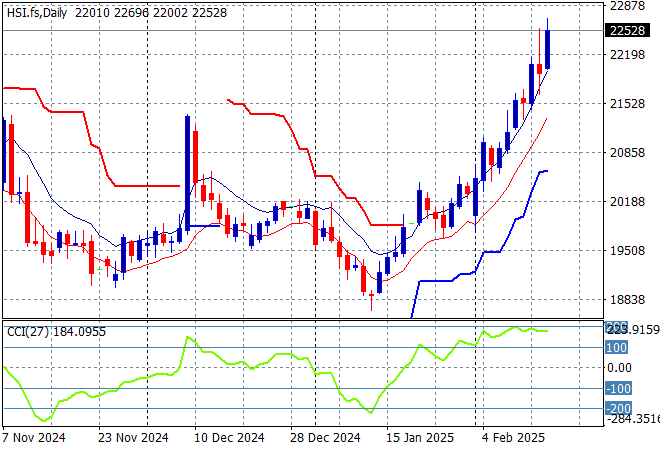Click the 20188 price axis label

[x=628, y=202]
